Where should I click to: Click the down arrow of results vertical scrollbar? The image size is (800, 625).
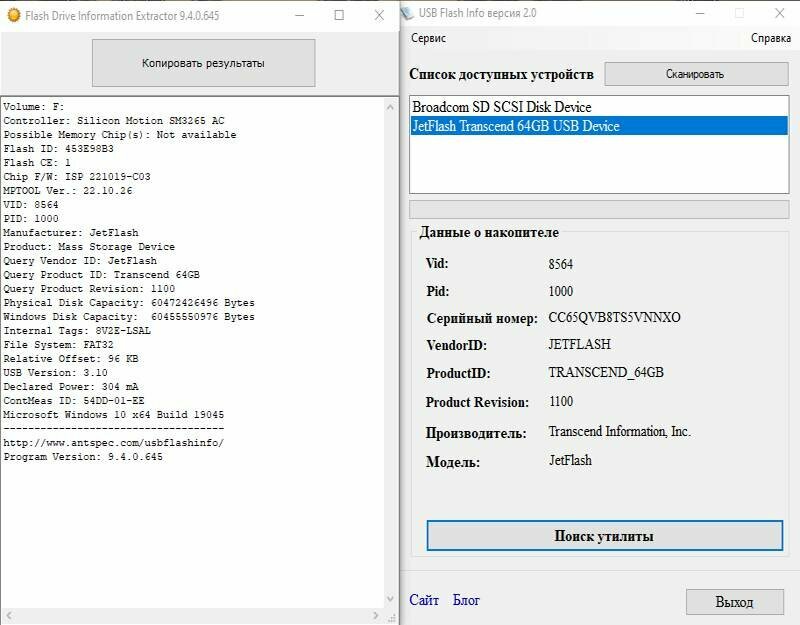point(390,598)
